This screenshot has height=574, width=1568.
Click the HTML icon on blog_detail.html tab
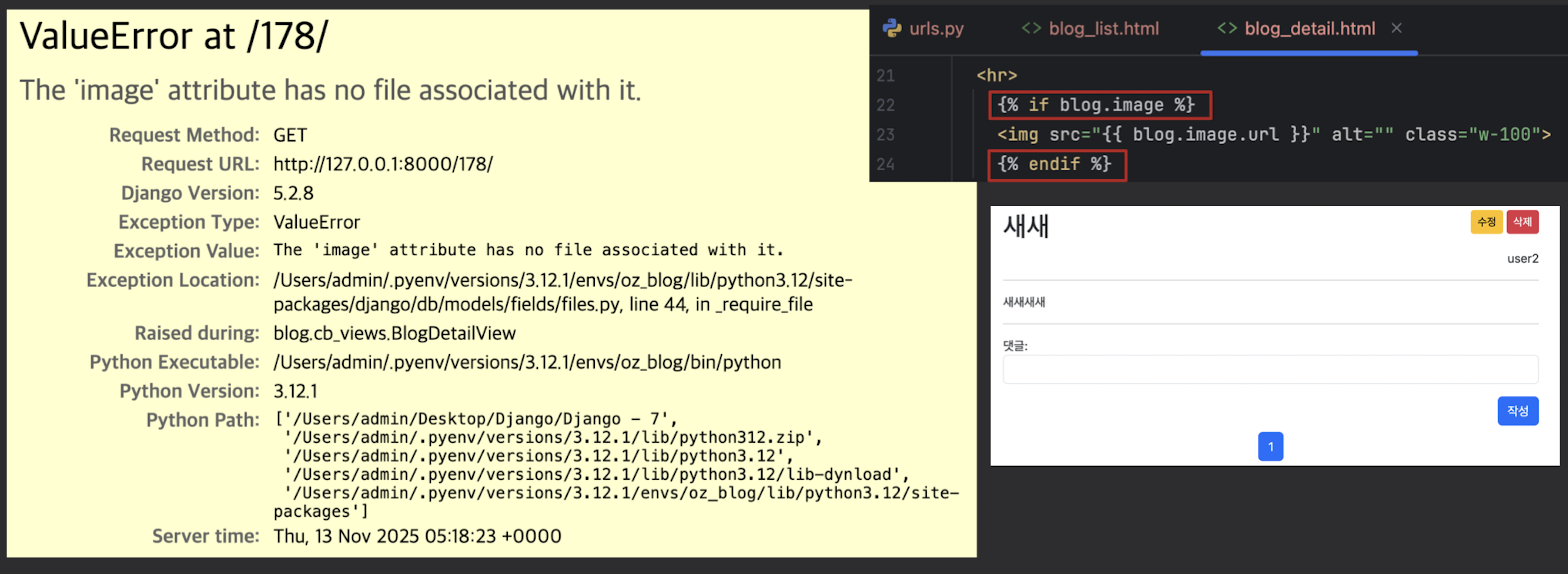click(1226, 28)
